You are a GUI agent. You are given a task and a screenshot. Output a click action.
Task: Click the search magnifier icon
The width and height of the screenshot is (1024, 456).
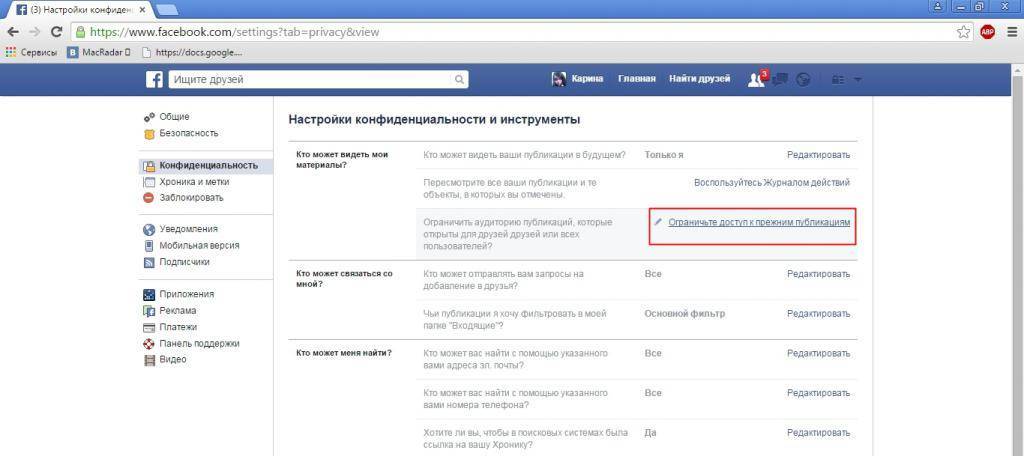pyautogui.click(x=460, y=79)
